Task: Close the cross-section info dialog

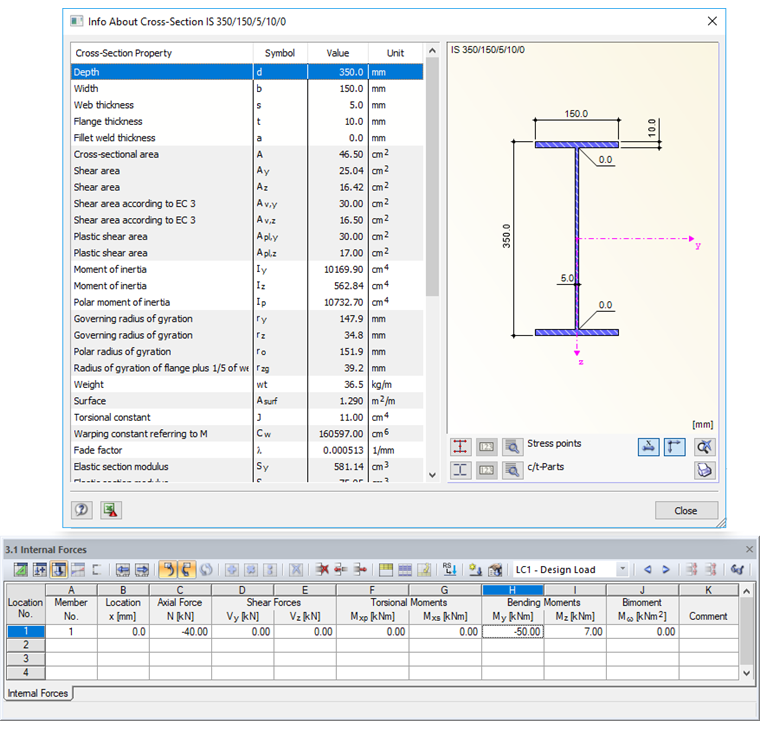Action: [685, 510]
